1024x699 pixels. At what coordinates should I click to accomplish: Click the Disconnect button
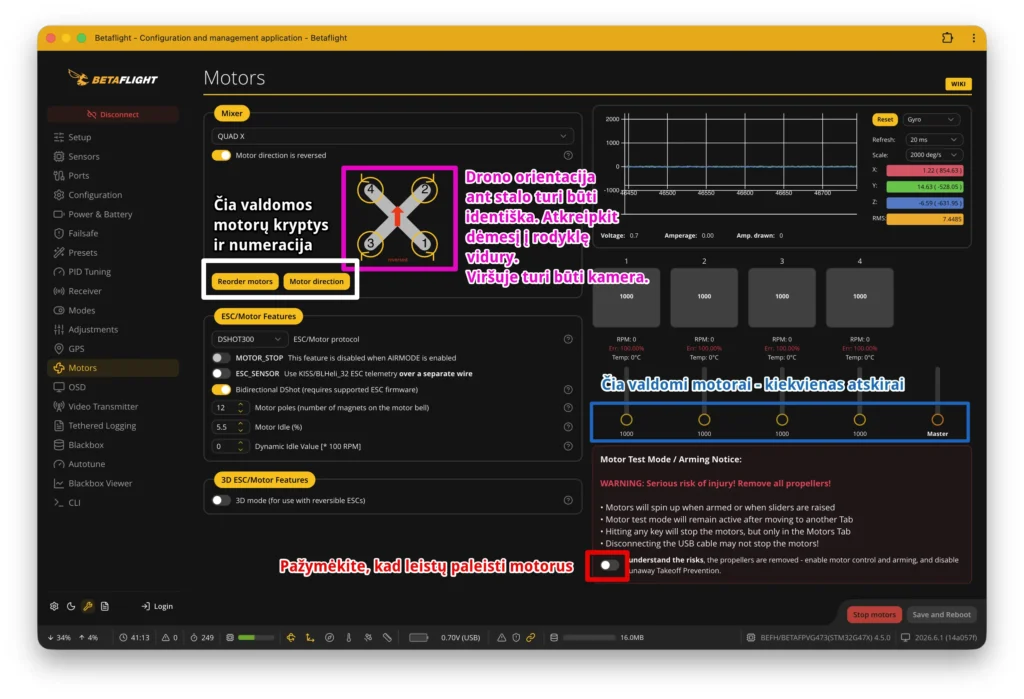click(x=112, y=114)
